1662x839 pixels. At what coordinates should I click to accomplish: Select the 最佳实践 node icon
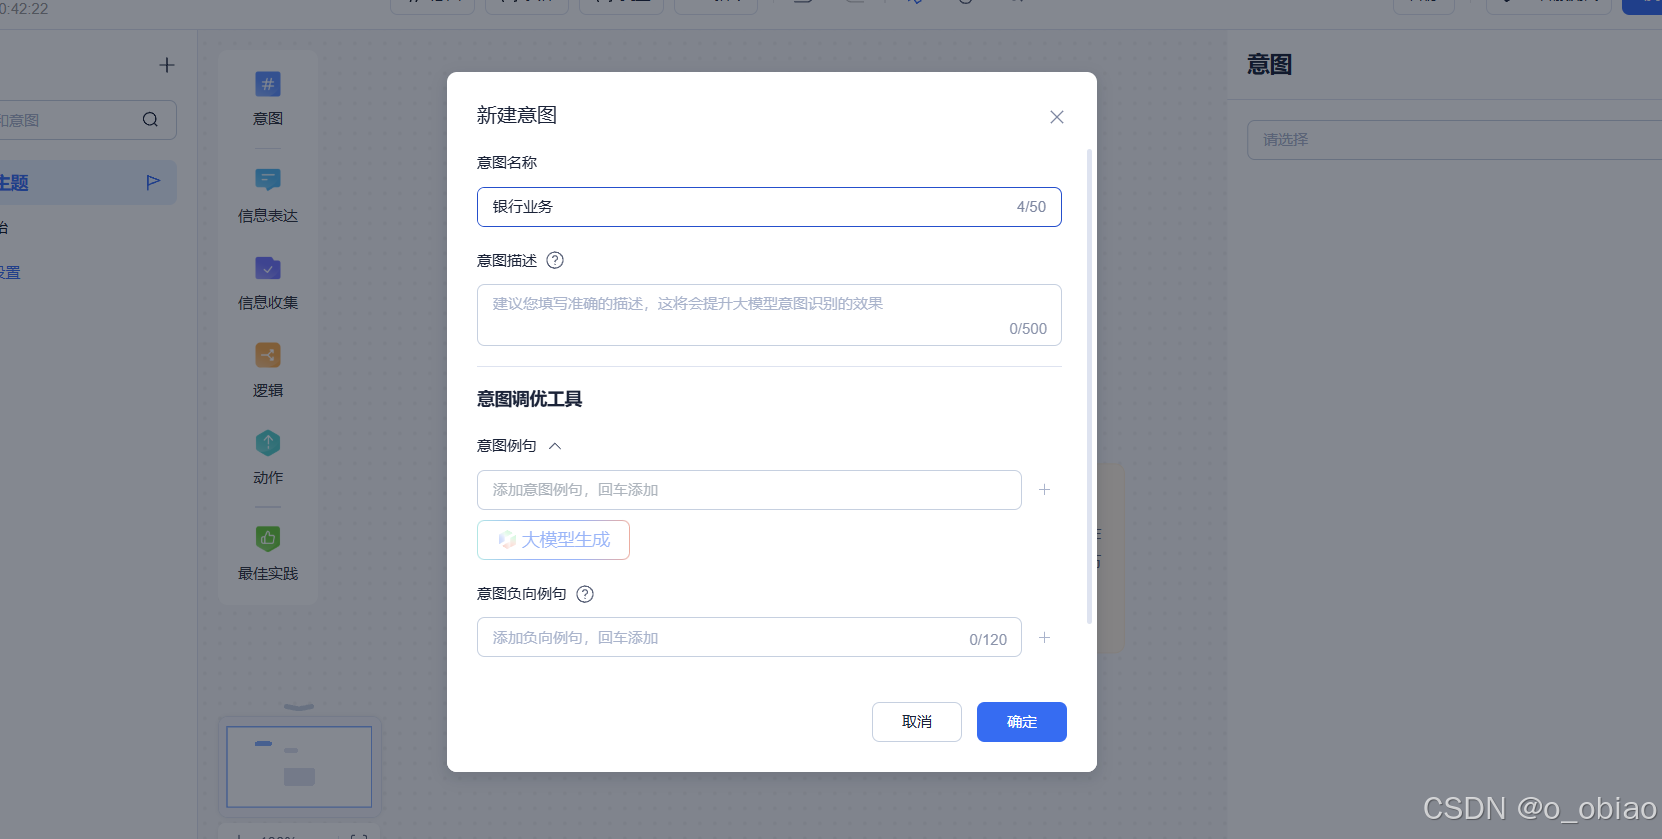point(268,539)
